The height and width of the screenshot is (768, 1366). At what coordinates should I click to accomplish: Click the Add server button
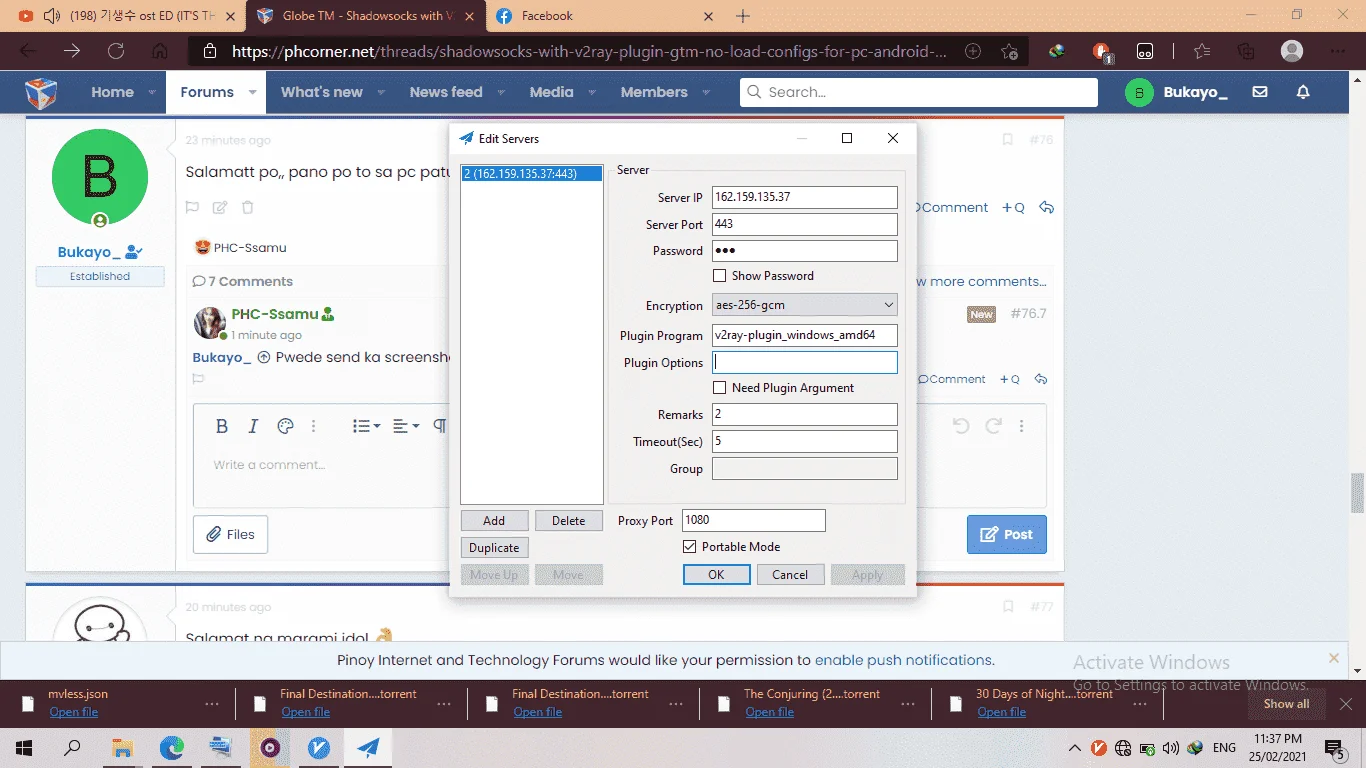click(x=494, y=521)
